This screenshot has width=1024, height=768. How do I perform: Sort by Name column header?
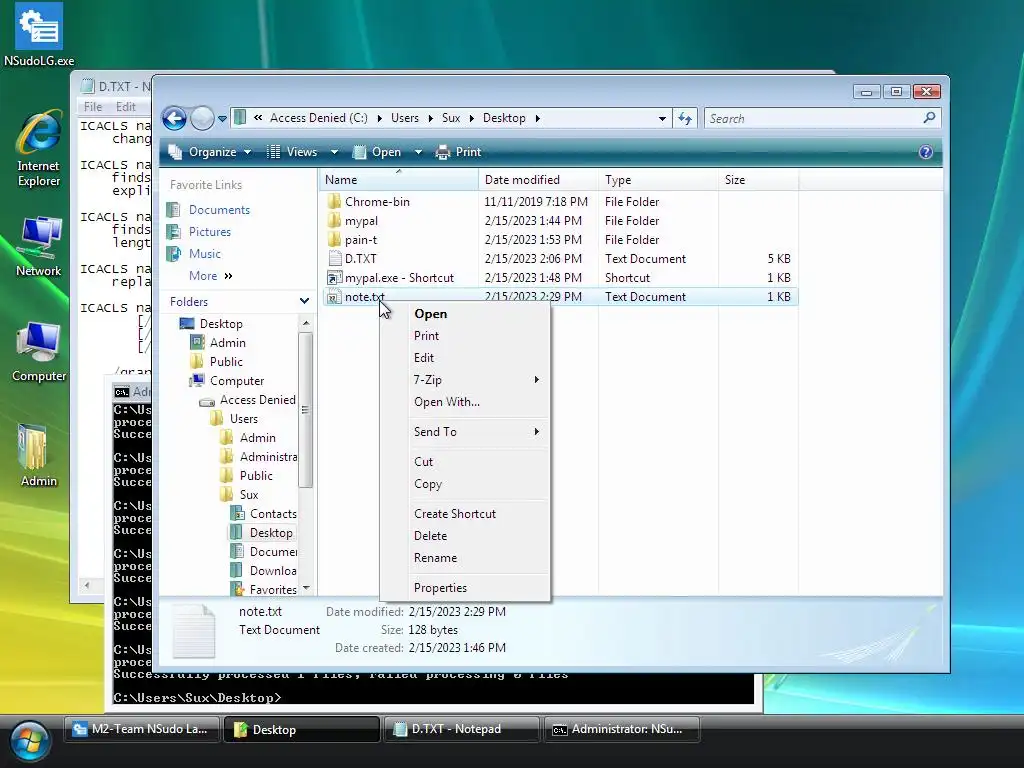point(398,180)
